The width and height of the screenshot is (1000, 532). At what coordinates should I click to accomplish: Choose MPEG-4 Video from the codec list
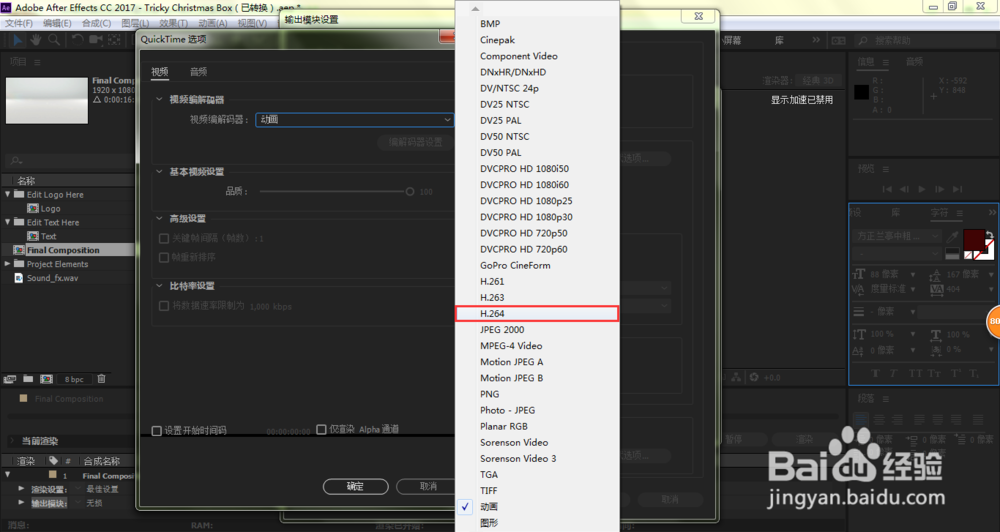click(537, 346)
